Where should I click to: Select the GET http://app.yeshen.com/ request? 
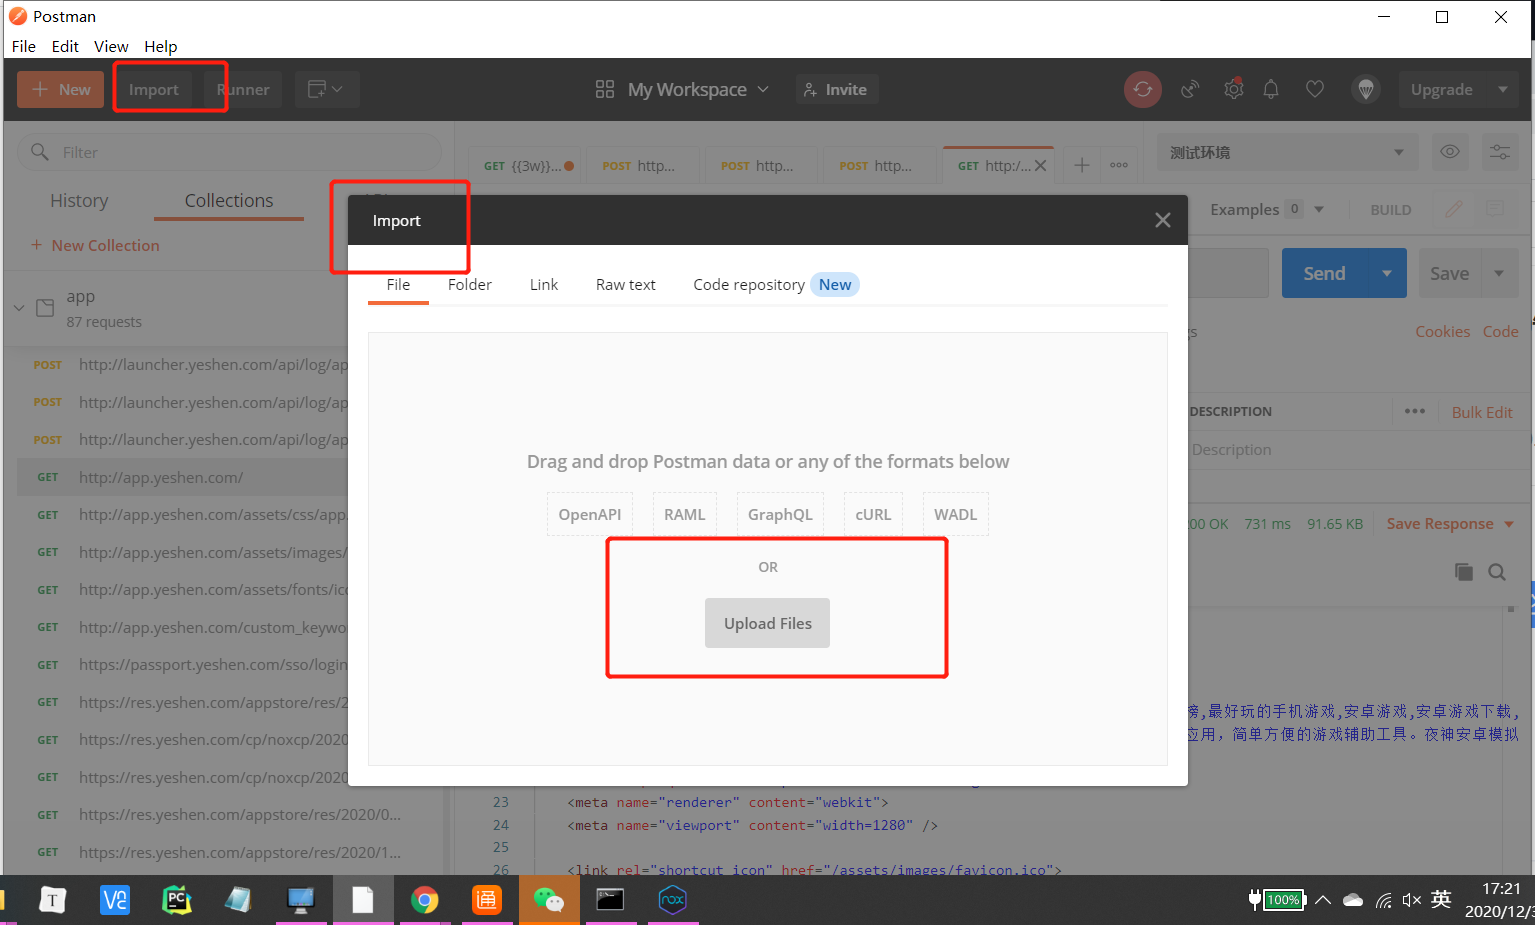pos(182,477)
